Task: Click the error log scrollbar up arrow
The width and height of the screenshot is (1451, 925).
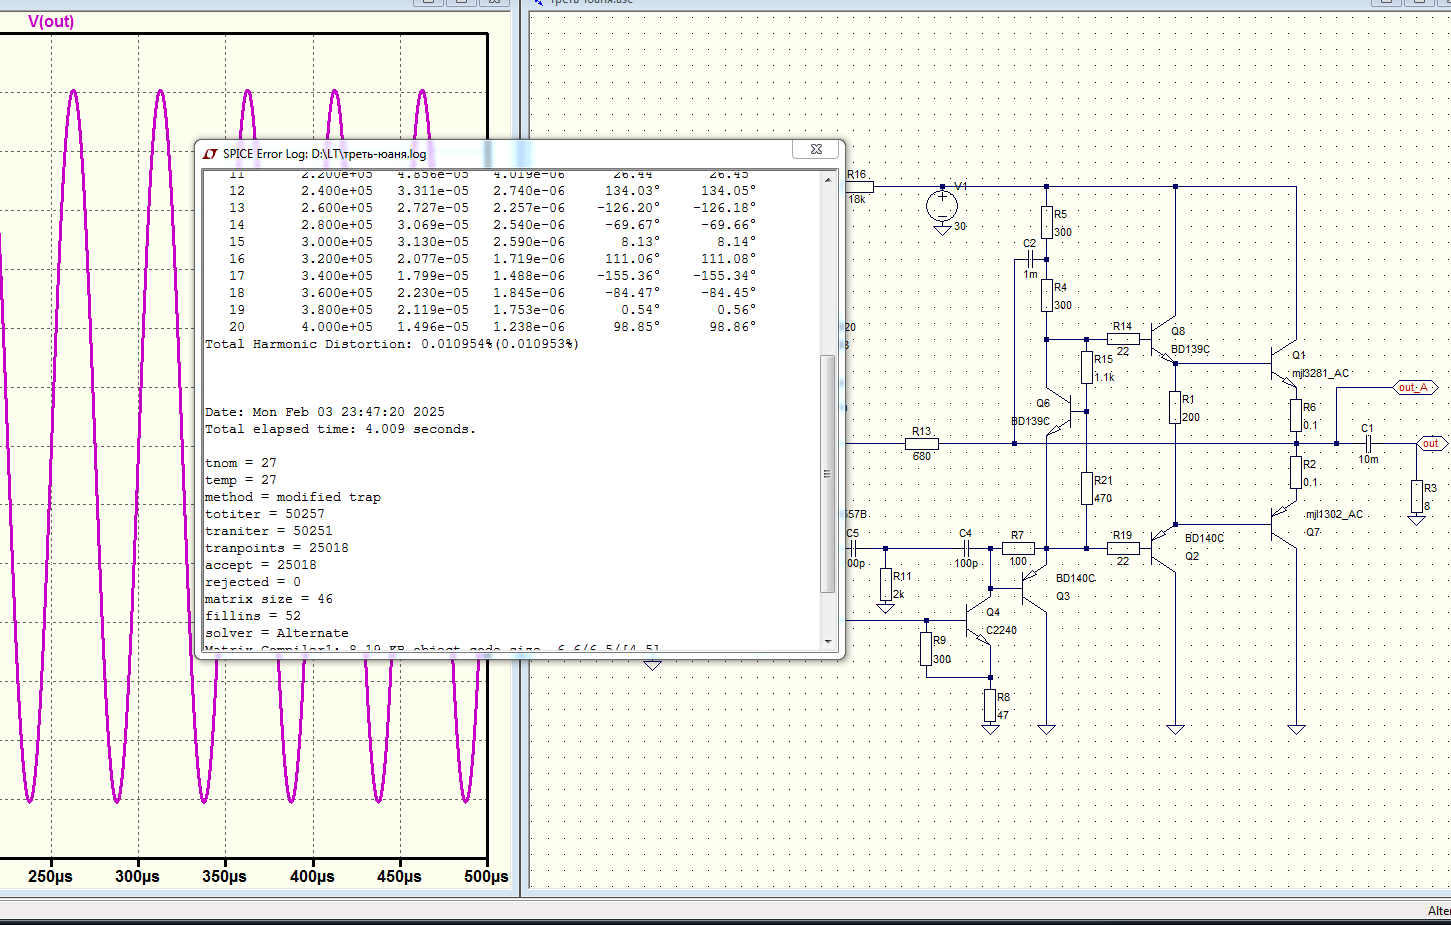Action: click(828, 178)
